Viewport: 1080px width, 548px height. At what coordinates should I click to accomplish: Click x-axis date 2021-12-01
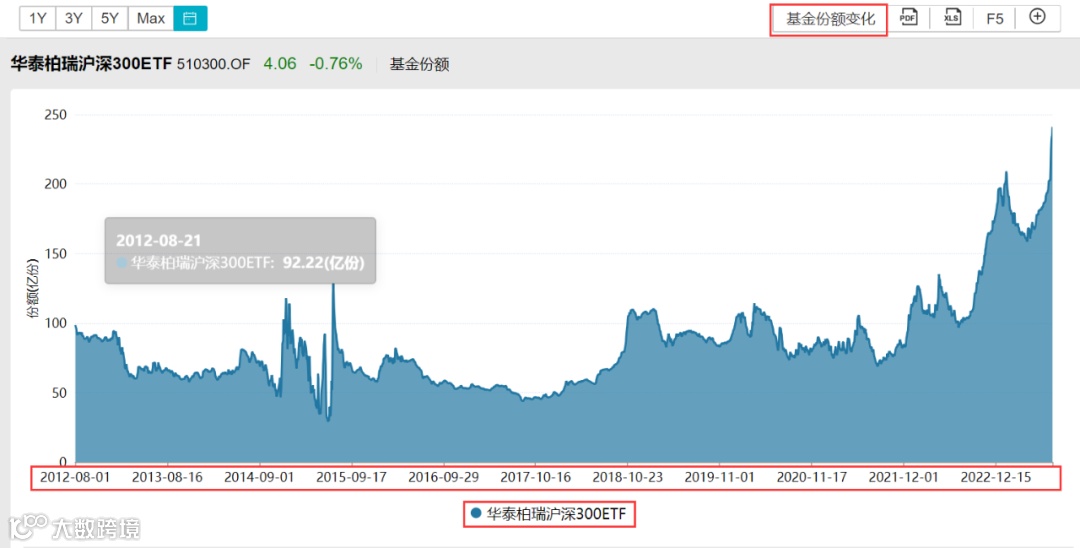[x=904, y=477]
